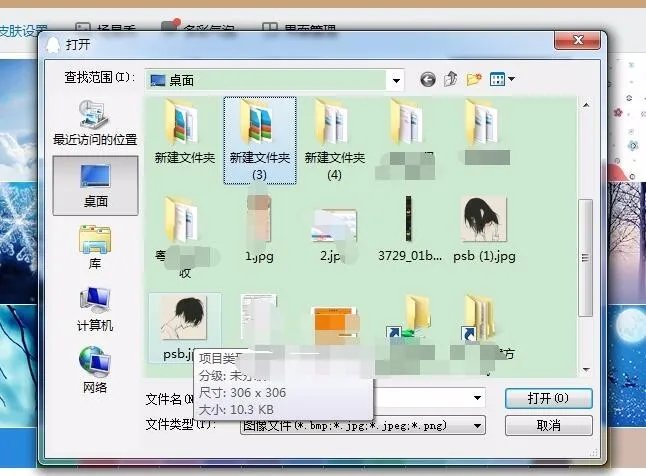
Task: Open Computer (计算机) in the places bar
Action: (95, 309)
